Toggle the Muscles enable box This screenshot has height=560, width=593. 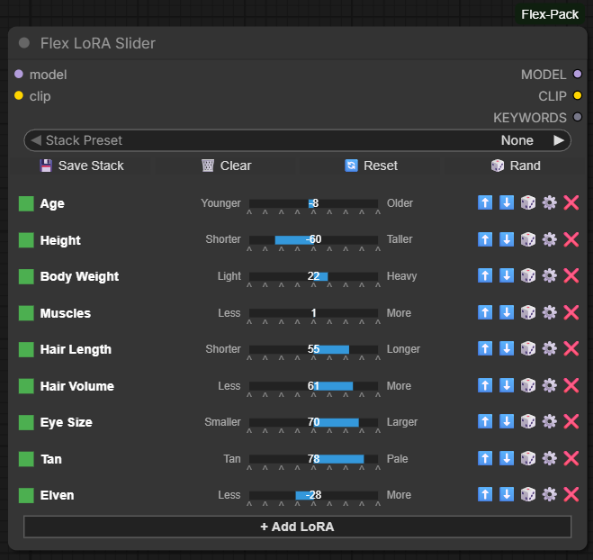click(26, 313)
